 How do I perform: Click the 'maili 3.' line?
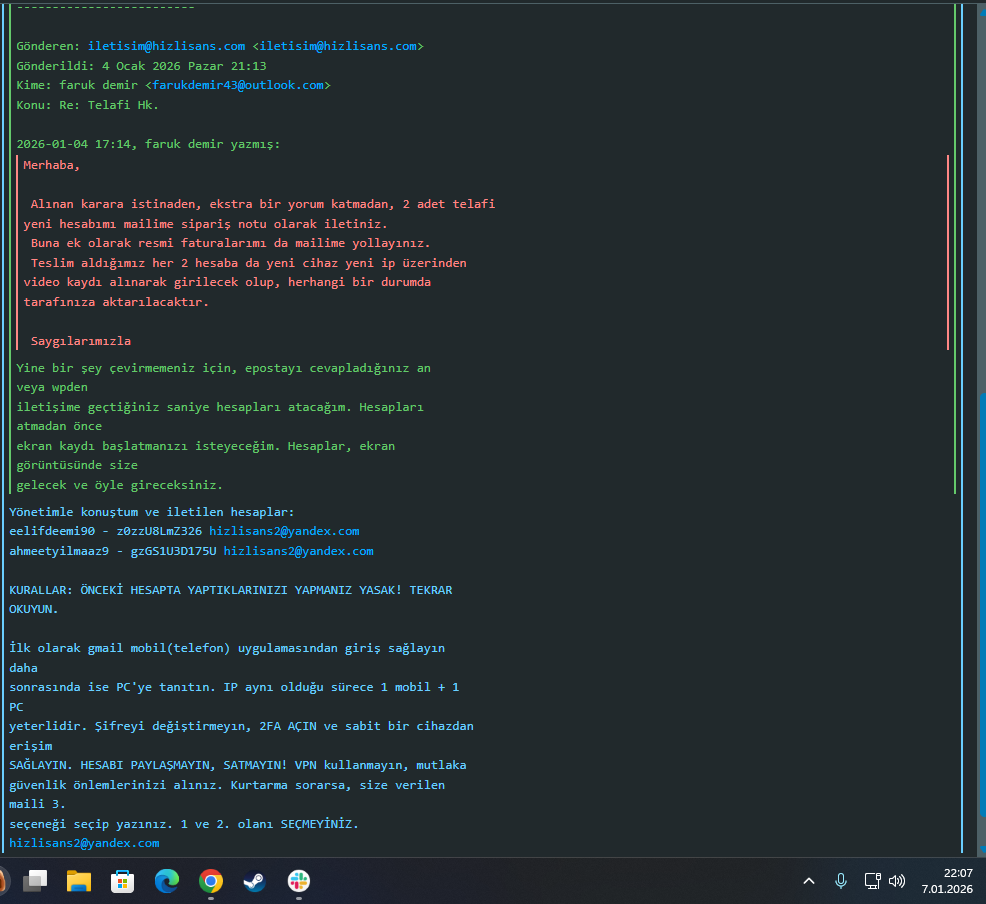(37, 804)
